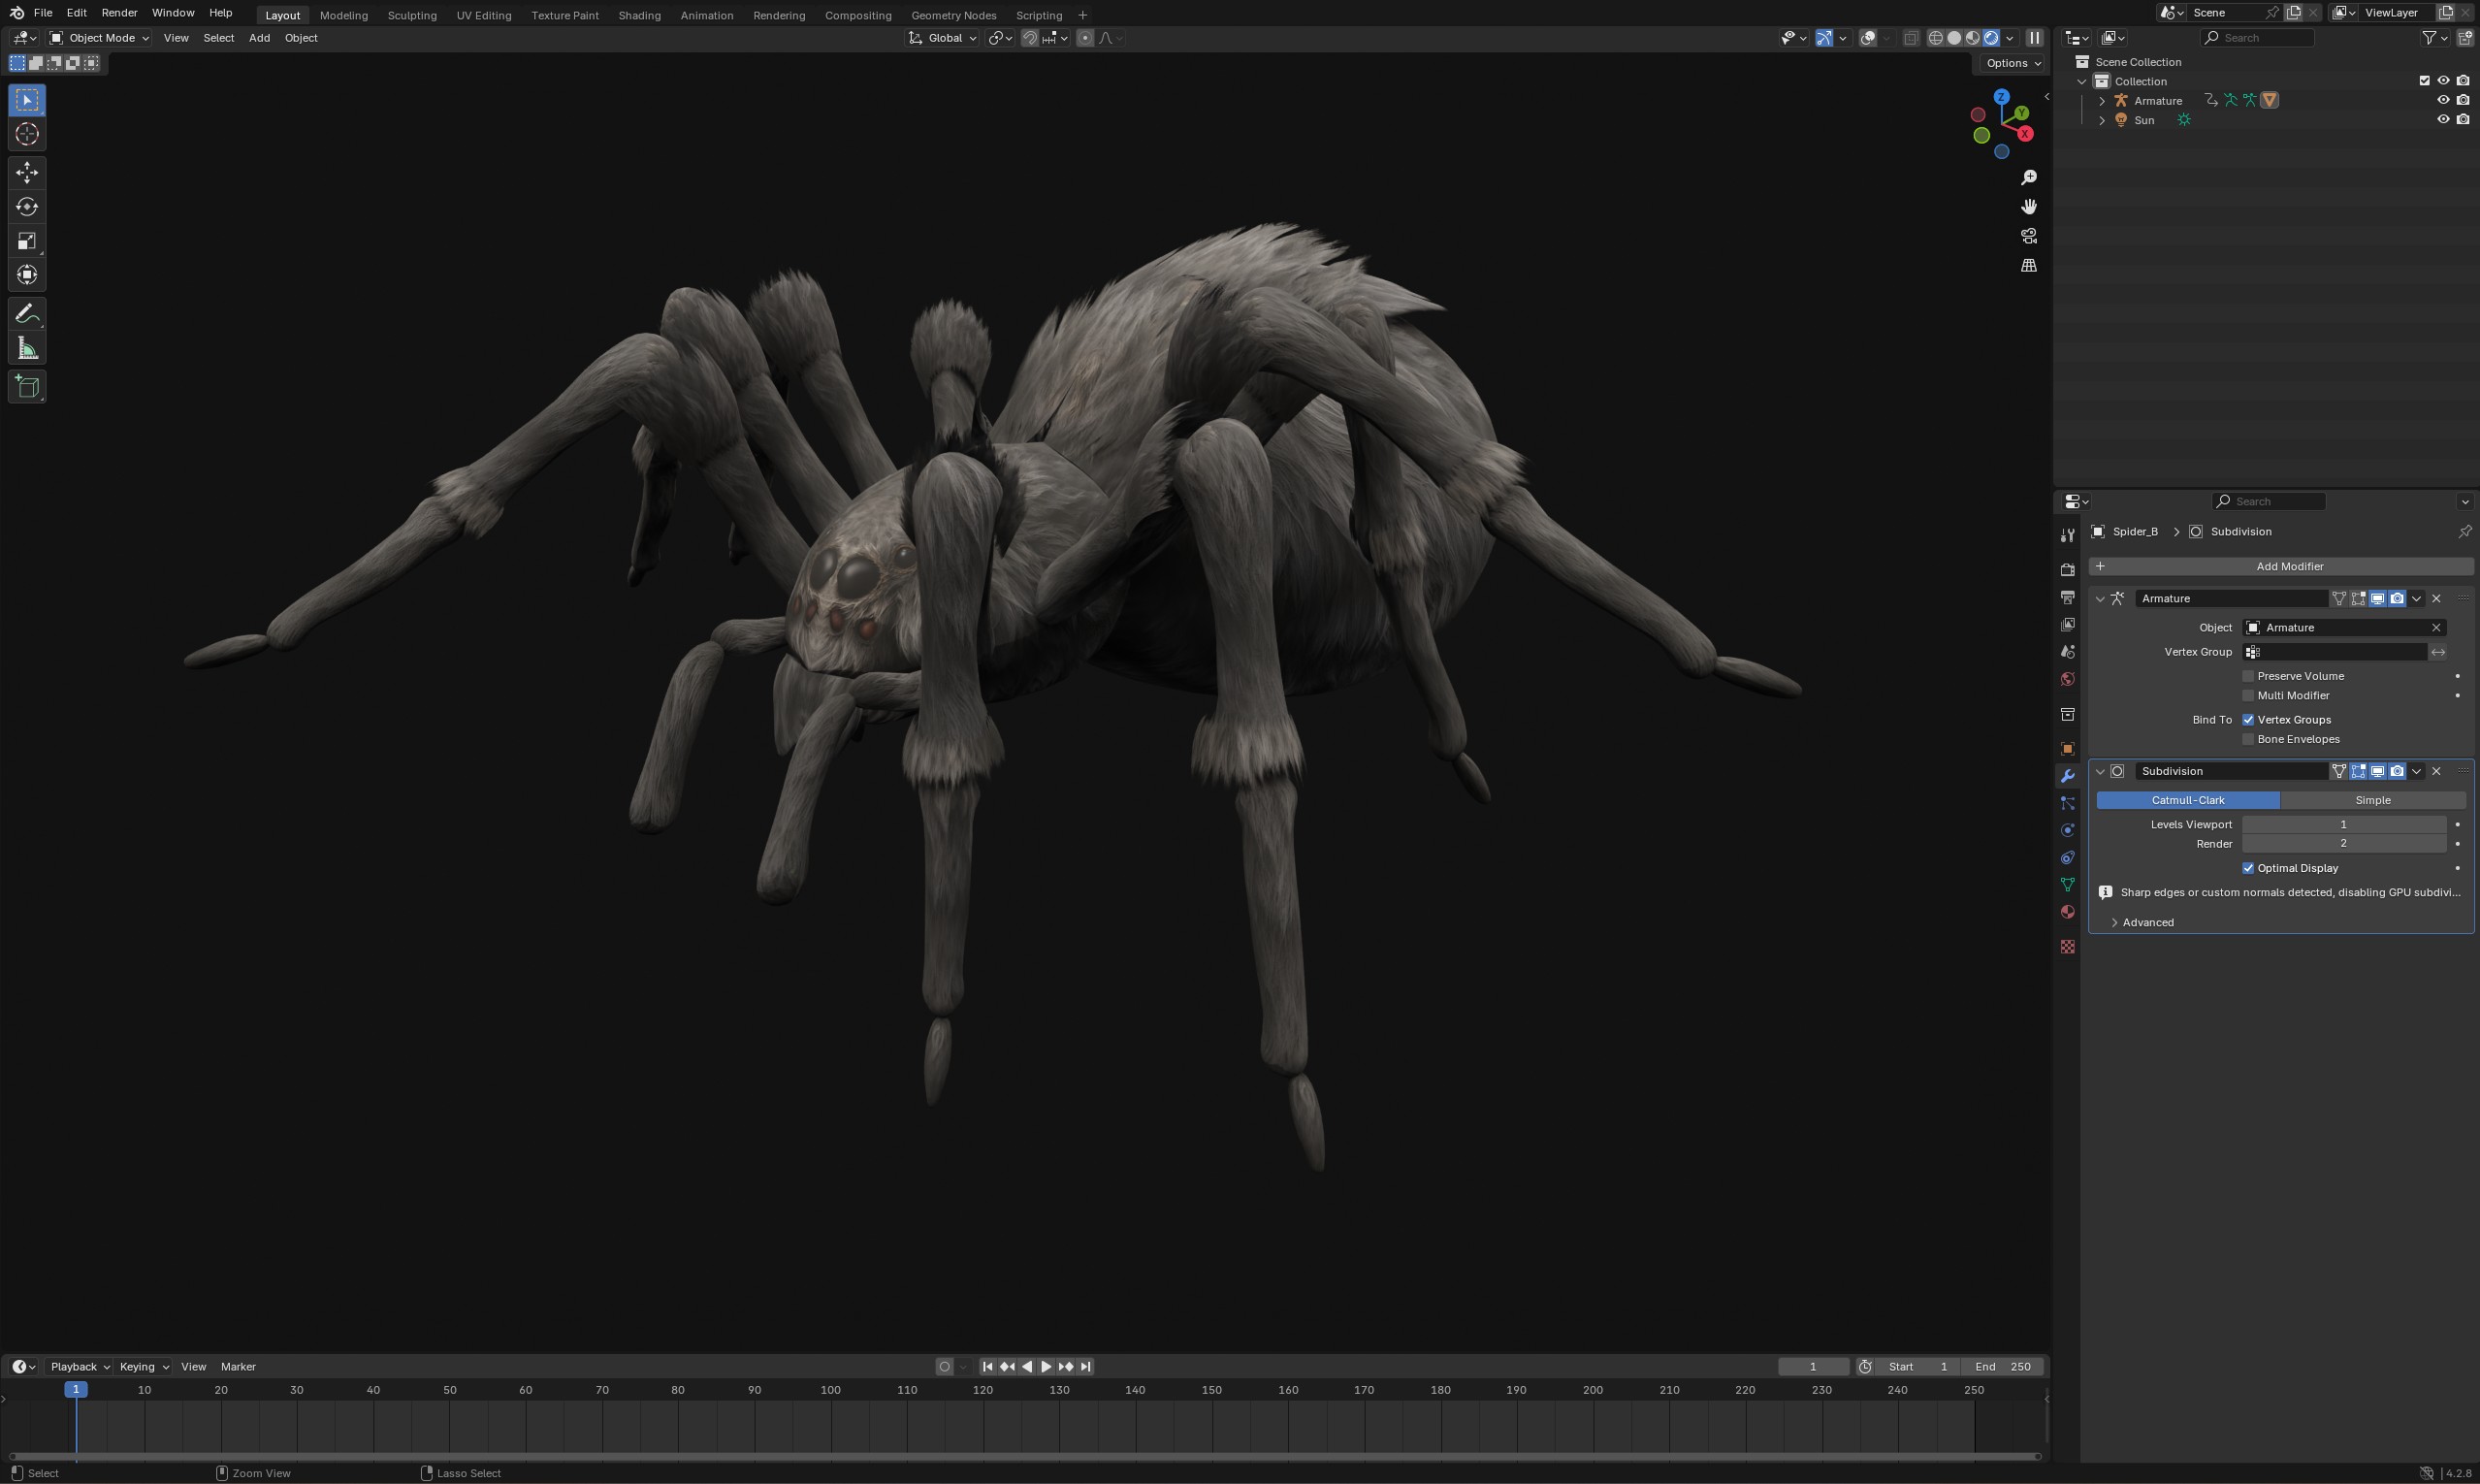Select the Rotate tool
Screen dimensions: 2480x1484
tap(27, 206)
